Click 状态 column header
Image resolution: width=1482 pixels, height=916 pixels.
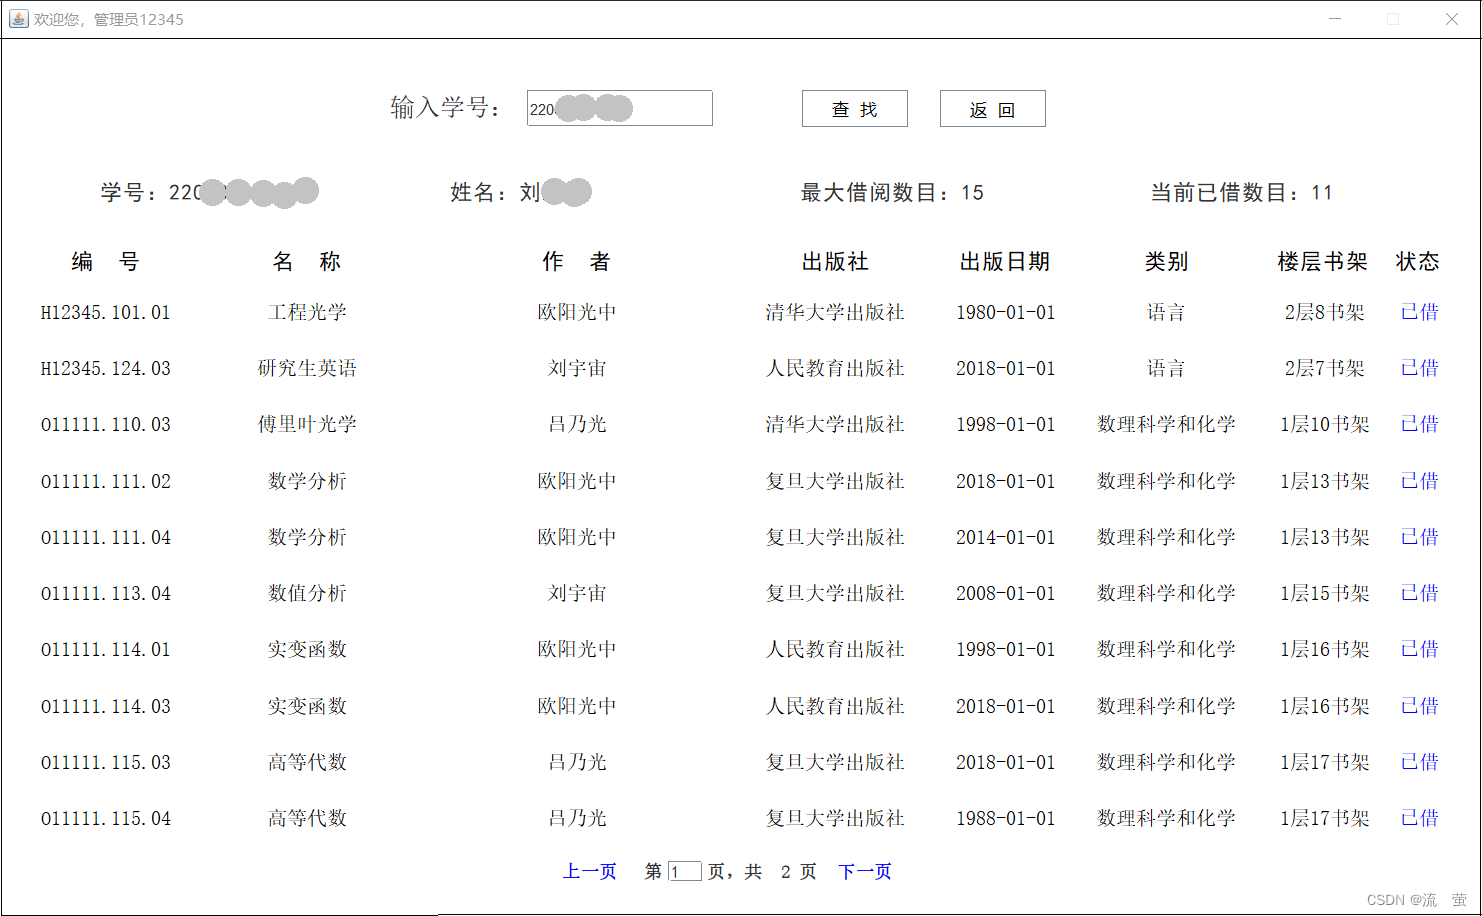coord(1417,261)
